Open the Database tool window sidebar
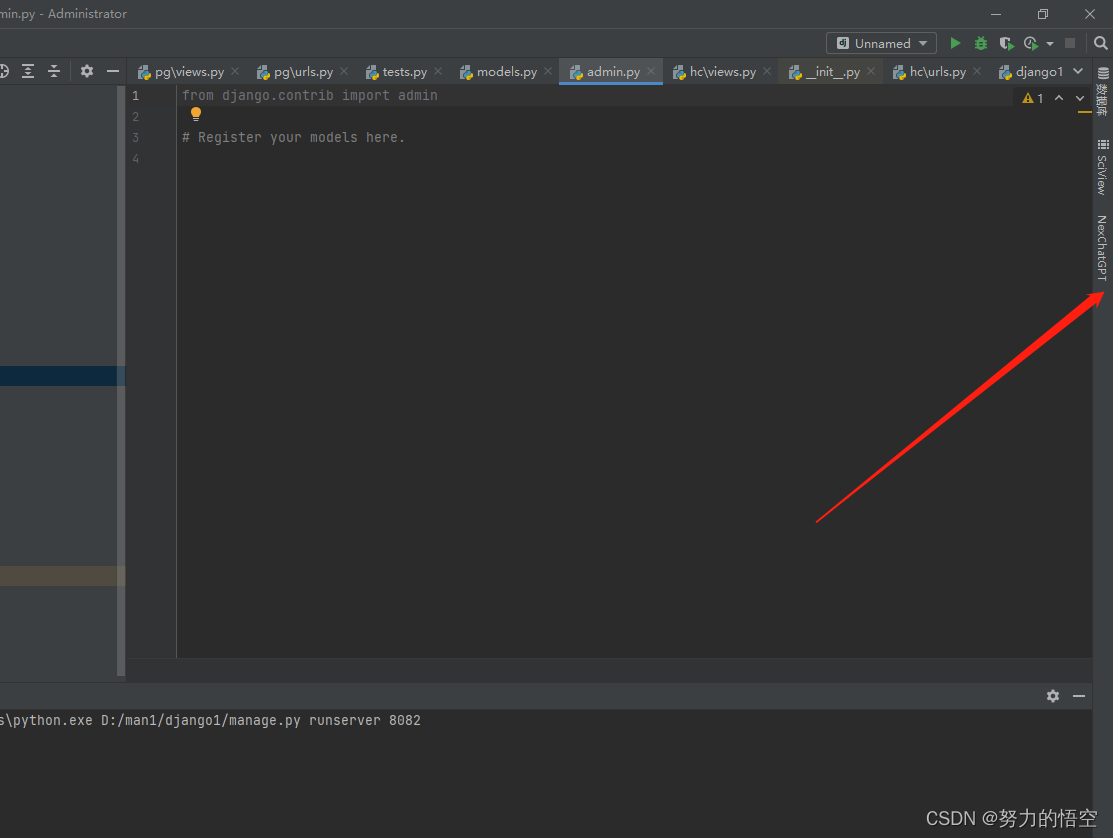Image resolution: width=1113 pixels, height=838 pixels. (1102, 91)
